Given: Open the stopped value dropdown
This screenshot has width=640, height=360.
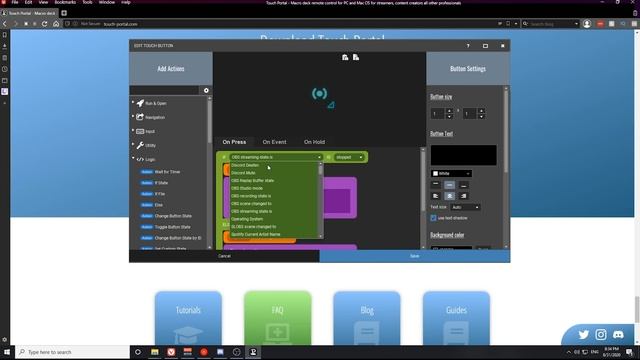Looking at the screenshot, I should pos(349,157).
